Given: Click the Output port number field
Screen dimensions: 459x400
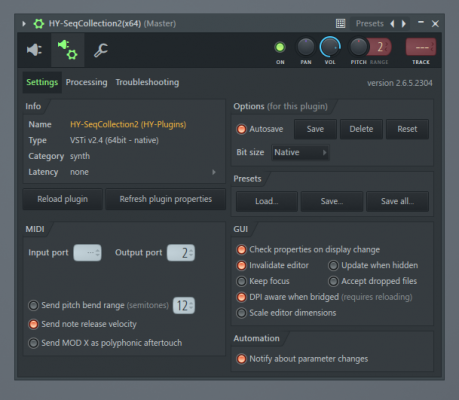Looking at the screenshot, I should pos(181,253).
